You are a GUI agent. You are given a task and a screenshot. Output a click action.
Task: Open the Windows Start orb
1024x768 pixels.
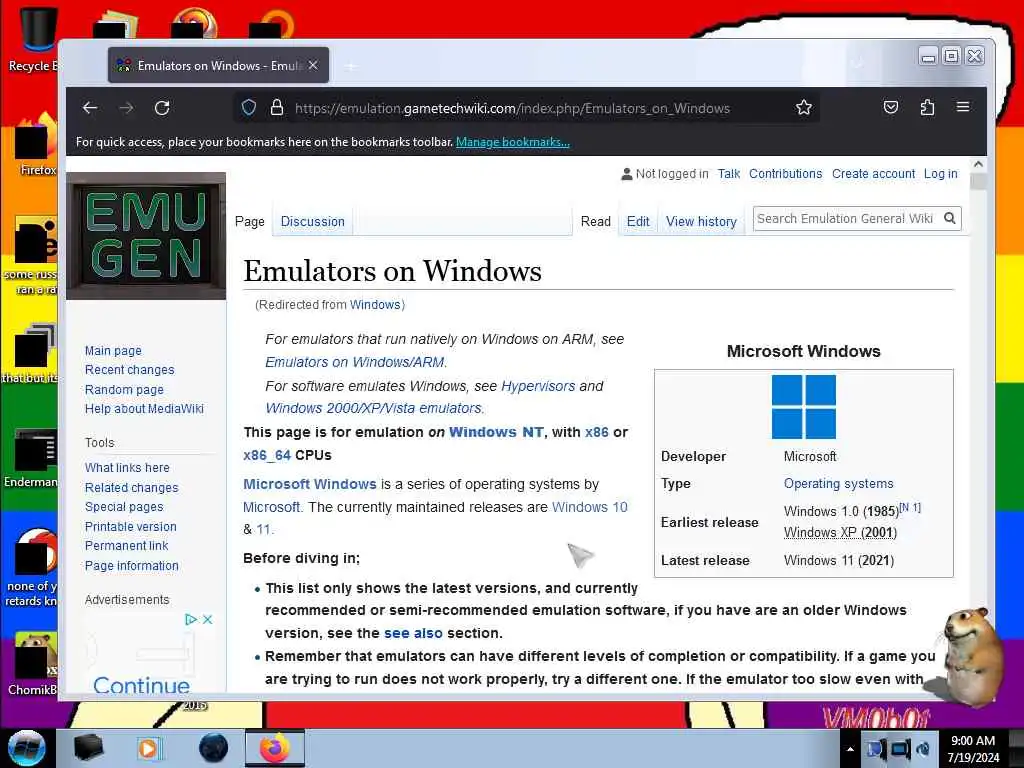(x=27, y=748)
